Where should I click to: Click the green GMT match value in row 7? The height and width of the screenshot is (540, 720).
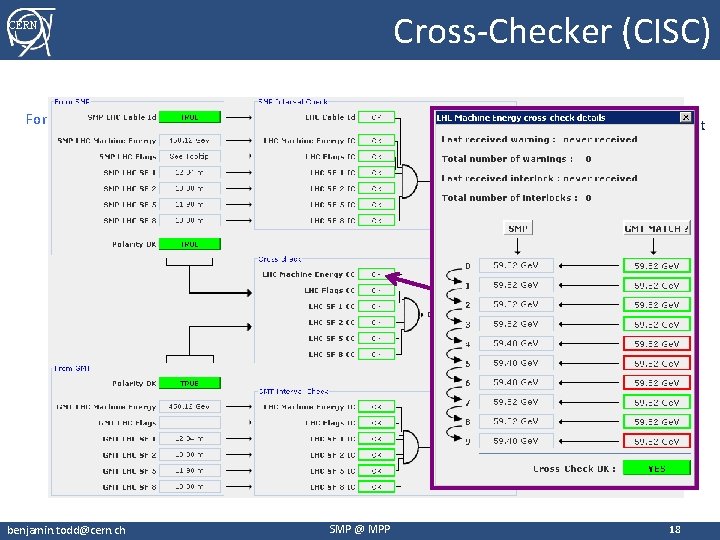(x=657, y=402)
